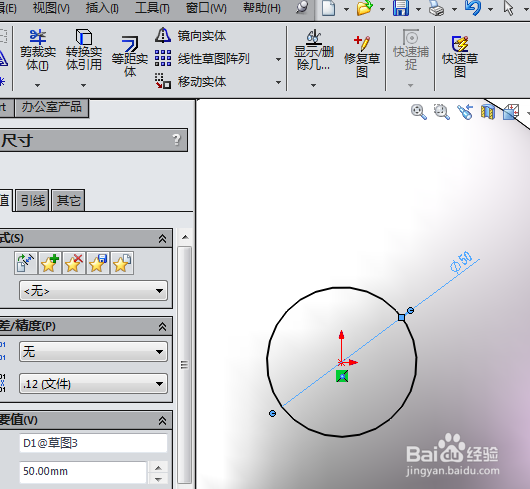Click add style star with plus icon
This screenshot has width=530, height=489.
click(50, 263)
